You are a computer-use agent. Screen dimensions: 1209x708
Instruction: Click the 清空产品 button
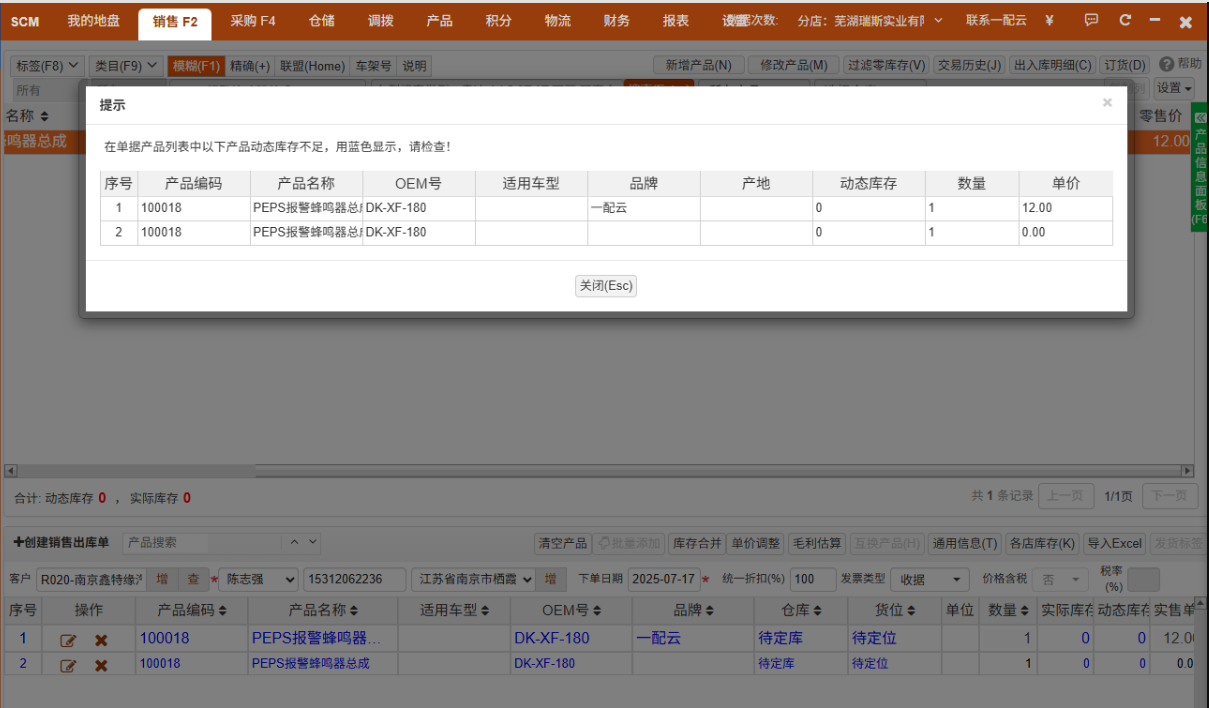coord(562,543)
